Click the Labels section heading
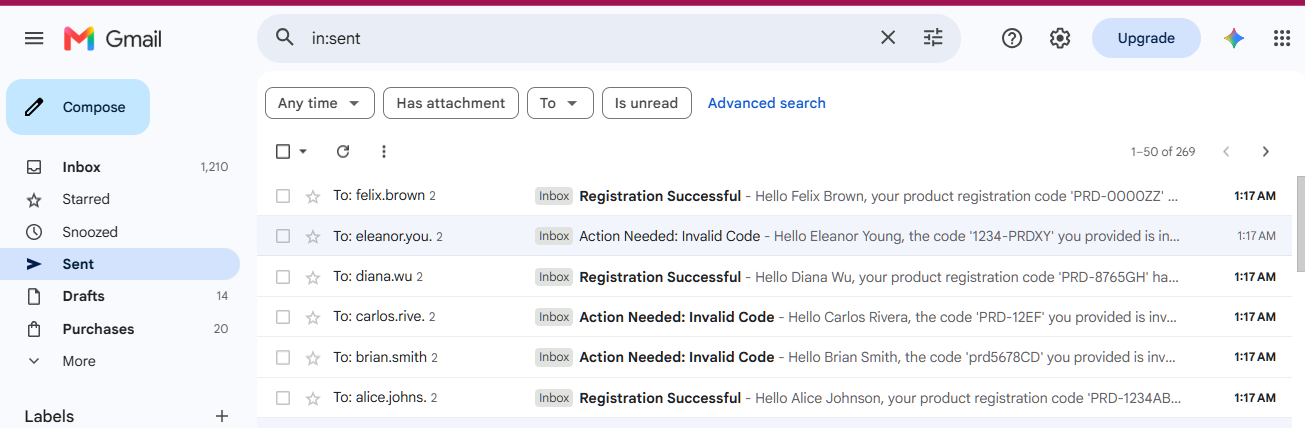Viewport: 1305px width, 428px height. [x=49, y=416]
